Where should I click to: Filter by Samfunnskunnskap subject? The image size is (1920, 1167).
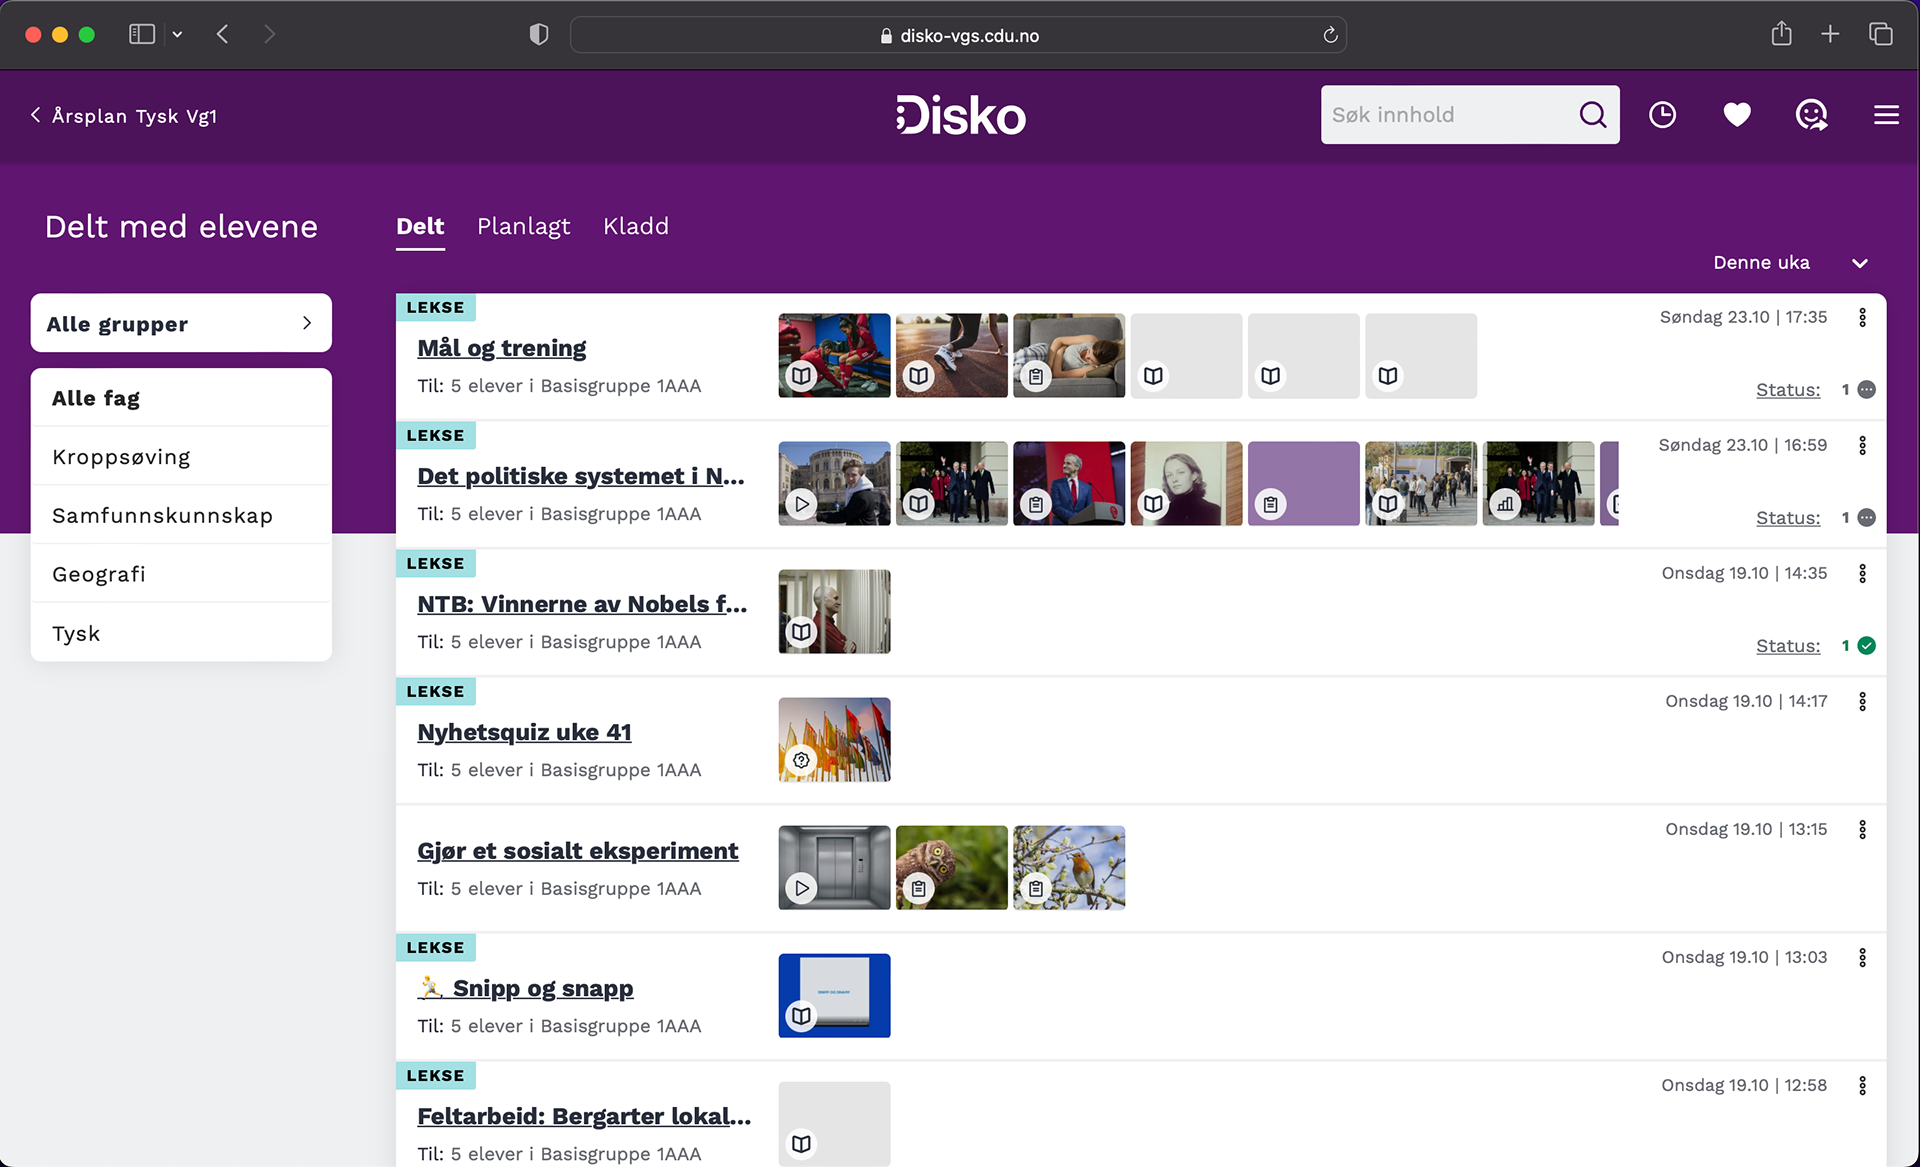pos(181,515)
